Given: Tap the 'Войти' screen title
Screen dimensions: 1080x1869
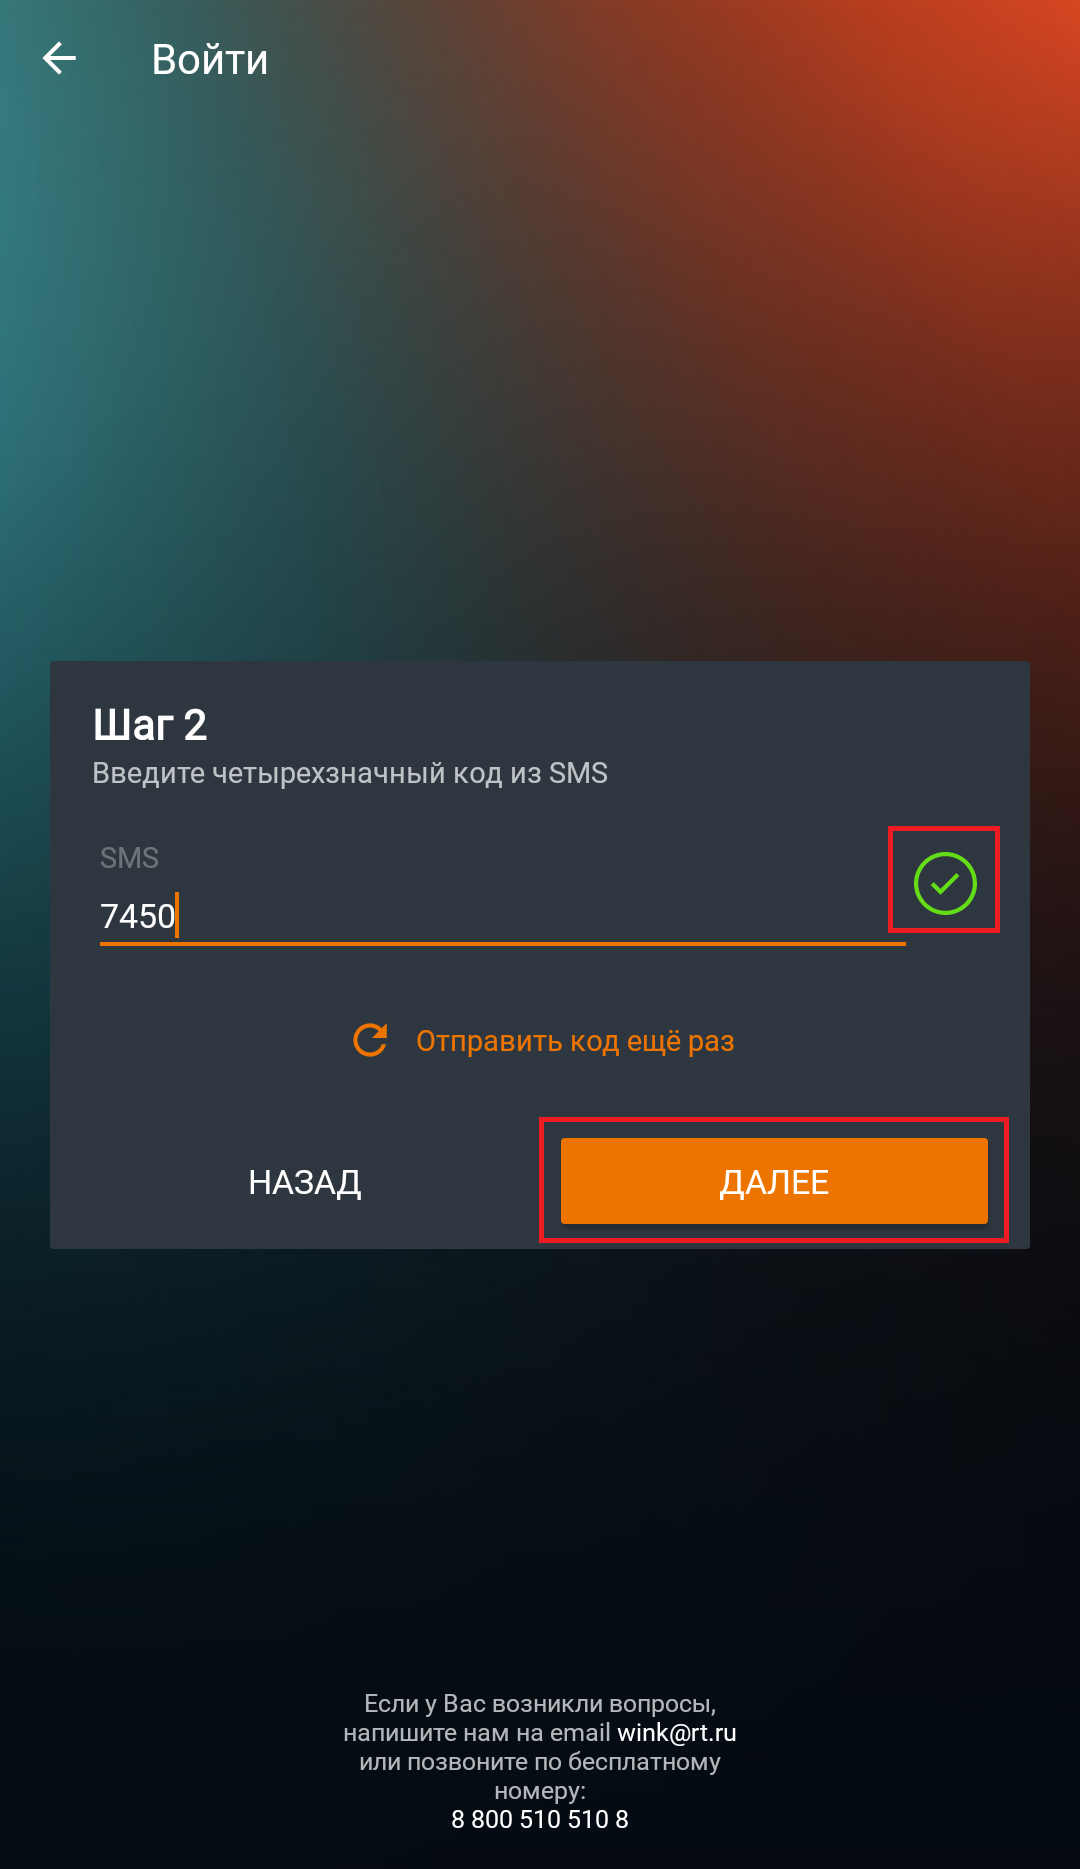Looking at the screenshot, I should 210,60.
